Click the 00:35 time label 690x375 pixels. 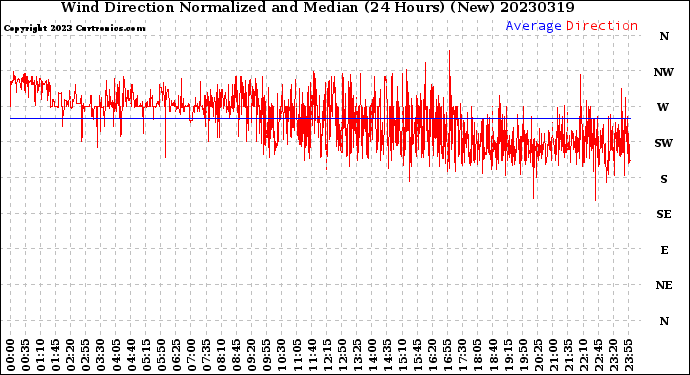pos(26,355)
